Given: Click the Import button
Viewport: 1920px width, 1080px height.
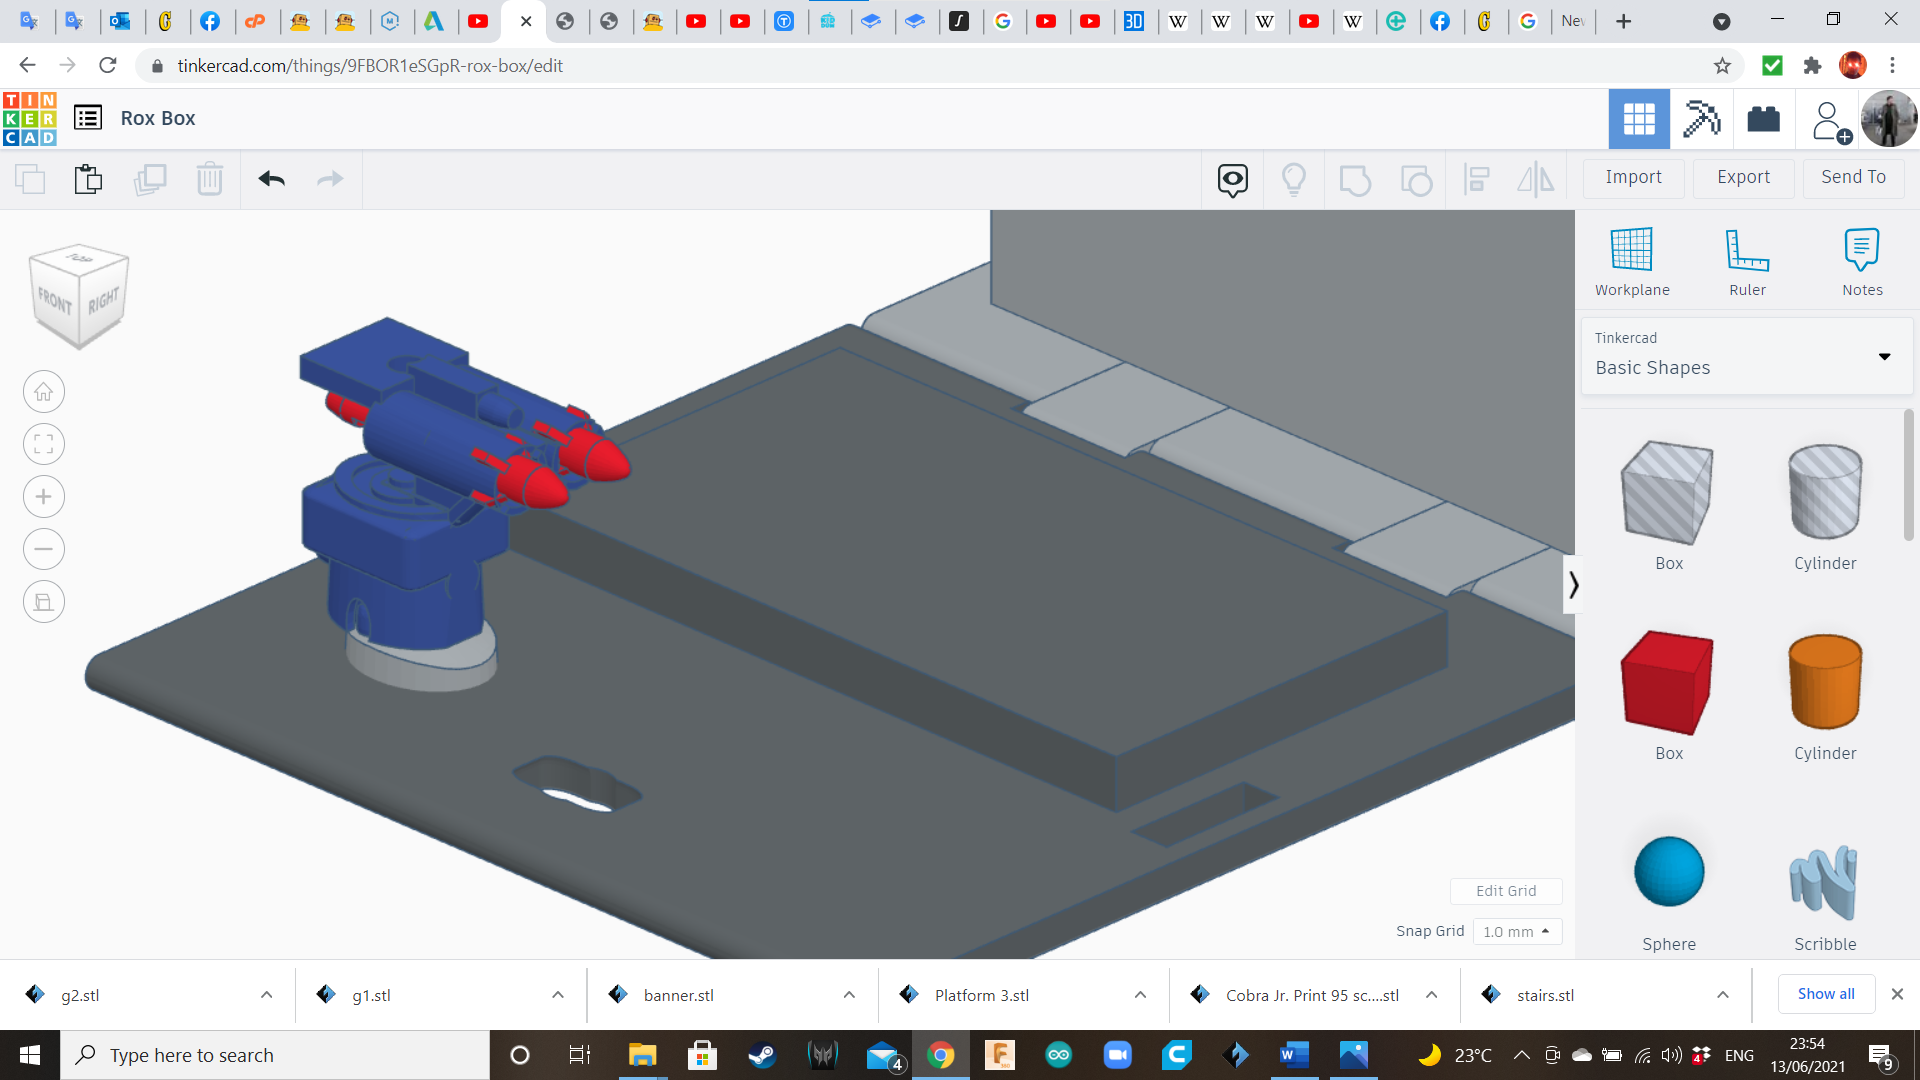Looking at the screenshot, I should (x=1633, y=177).
